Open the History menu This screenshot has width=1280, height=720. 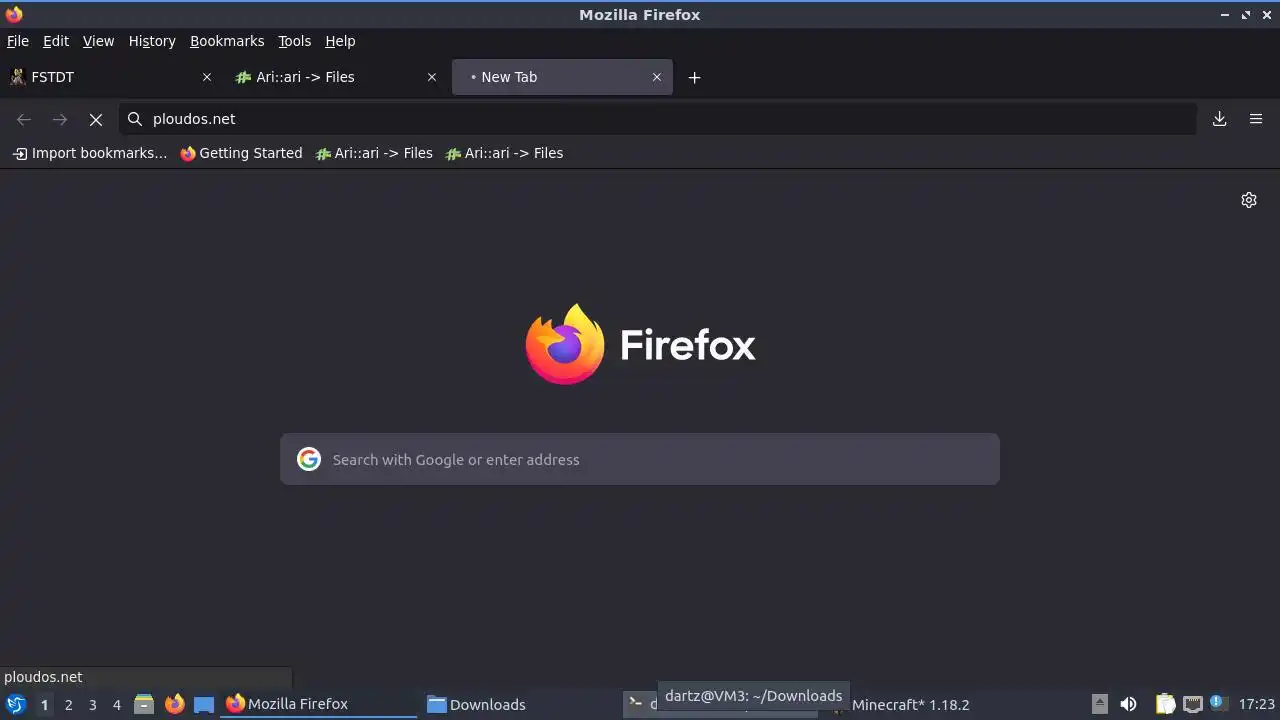coord(152,41)
